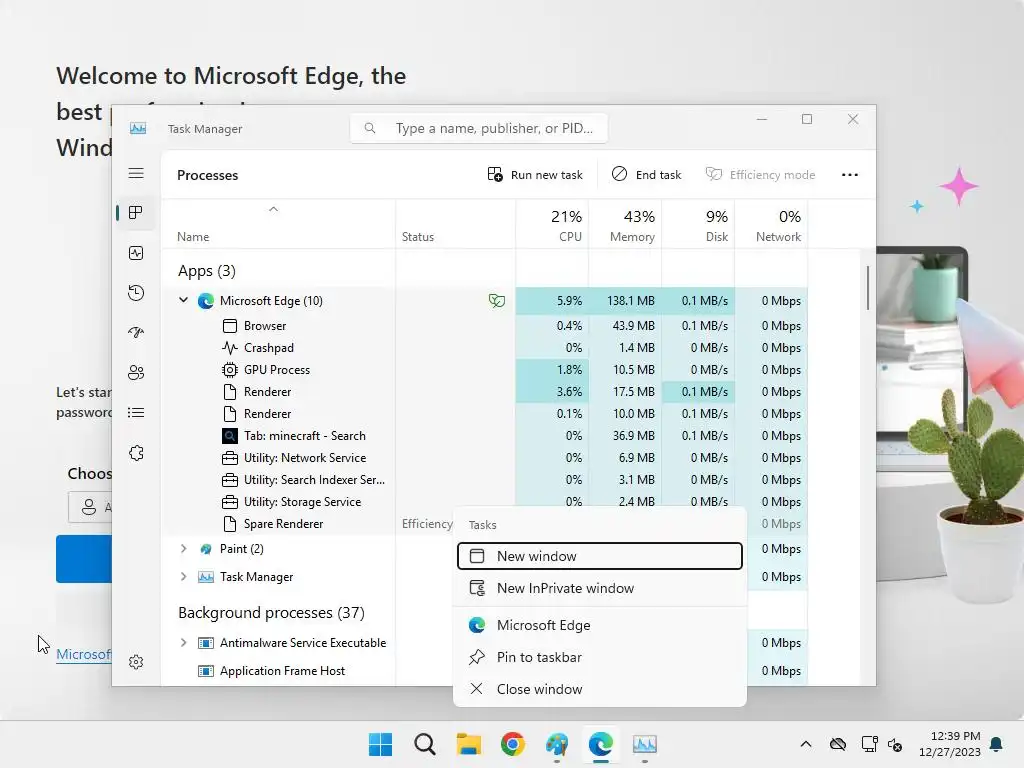Open the three-dot more options menu
The height and width of the screenshot is (768, 1024).
850,175
